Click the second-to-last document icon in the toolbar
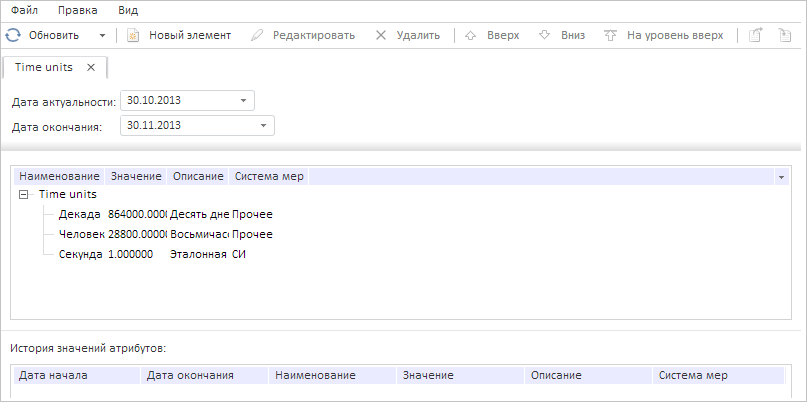 [x=756, y=35]
